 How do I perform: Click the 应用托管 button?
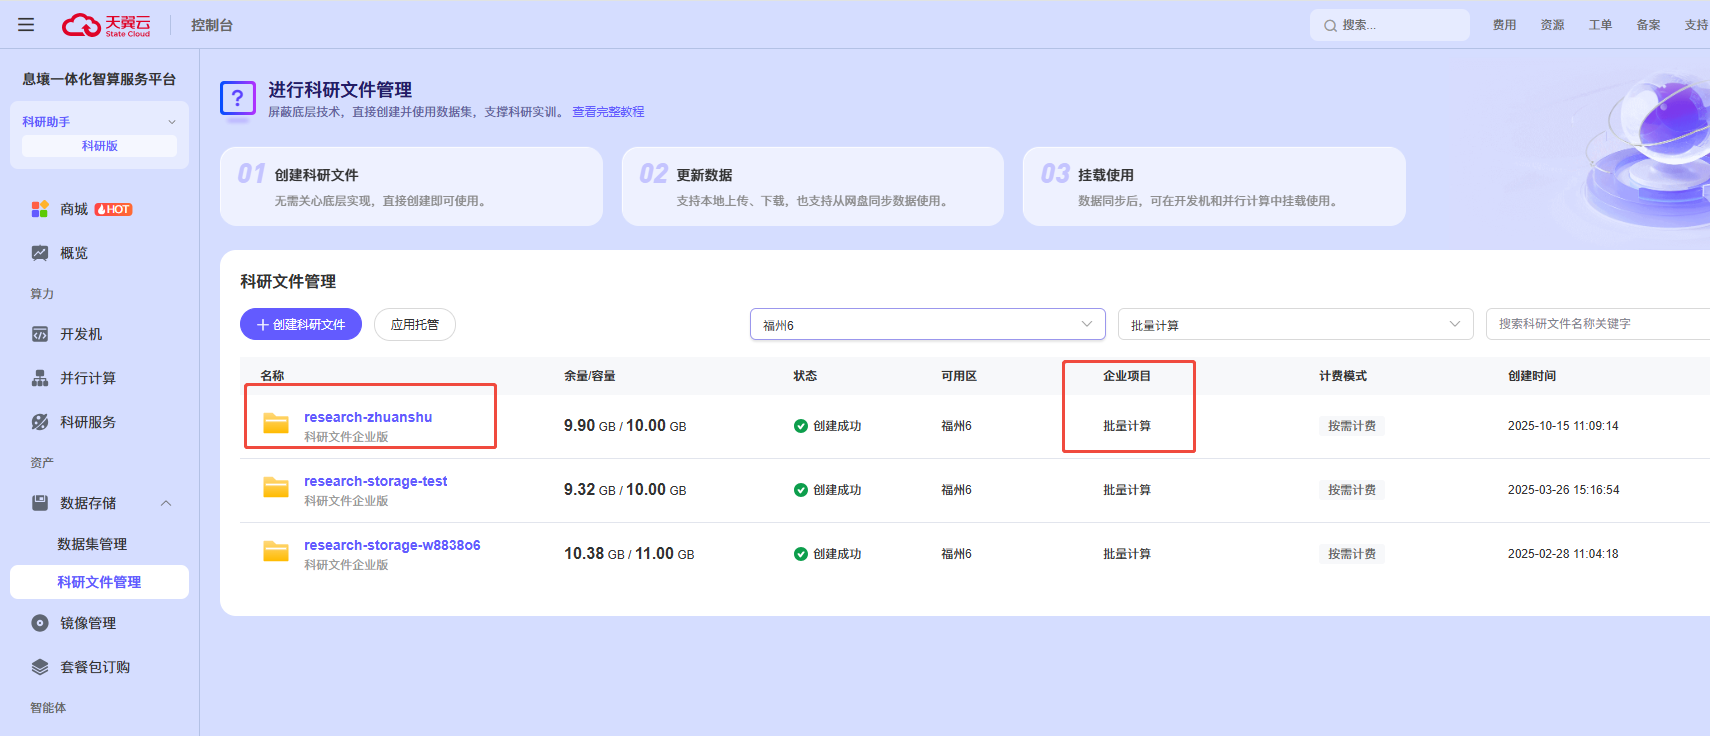(x=414, y=325)
